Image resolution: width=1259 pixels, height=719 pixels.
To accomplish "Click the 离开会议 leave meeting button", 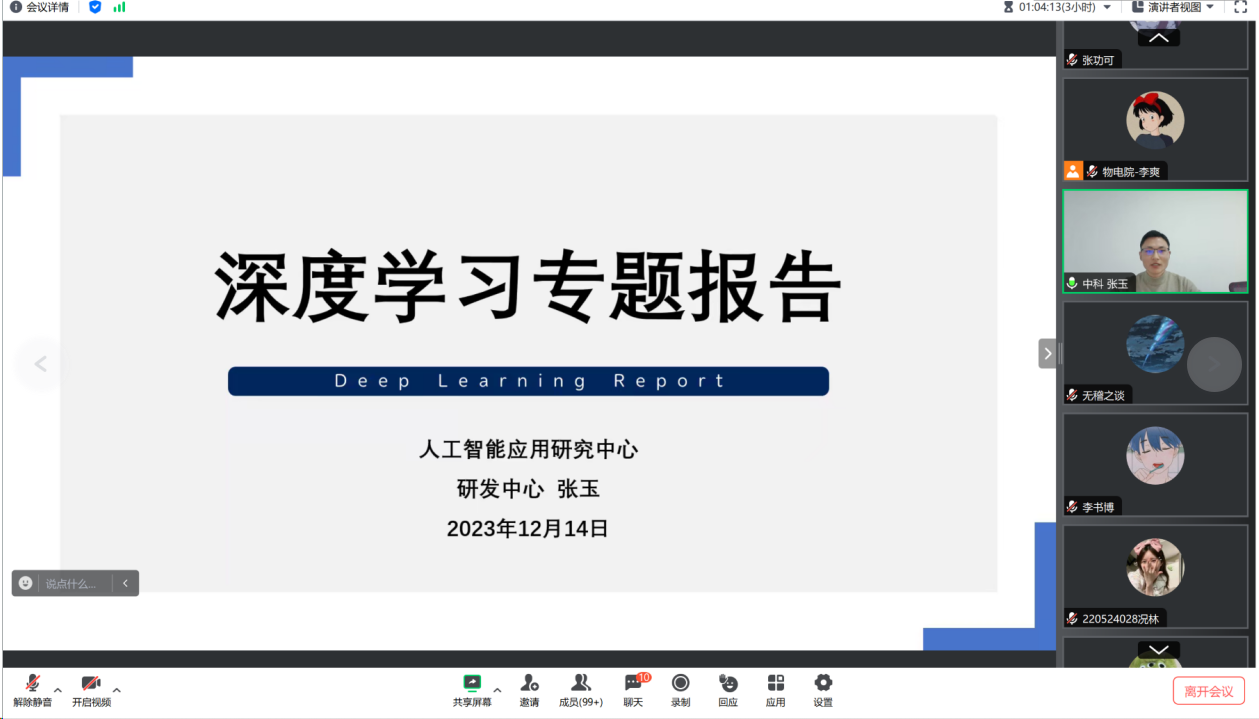I will point(1208,691).
